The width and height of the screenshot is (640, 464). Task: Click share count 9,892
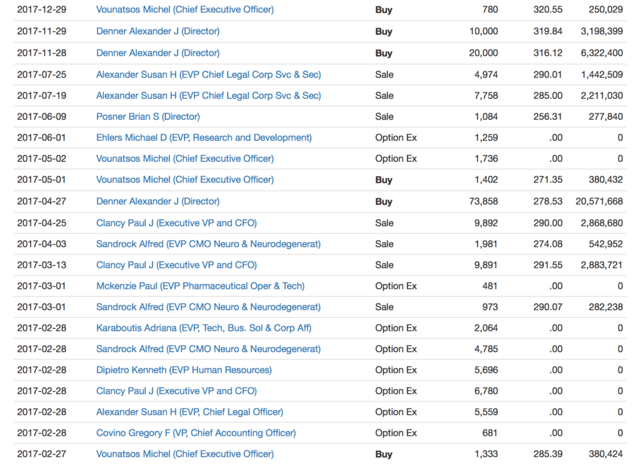[486, 223]
